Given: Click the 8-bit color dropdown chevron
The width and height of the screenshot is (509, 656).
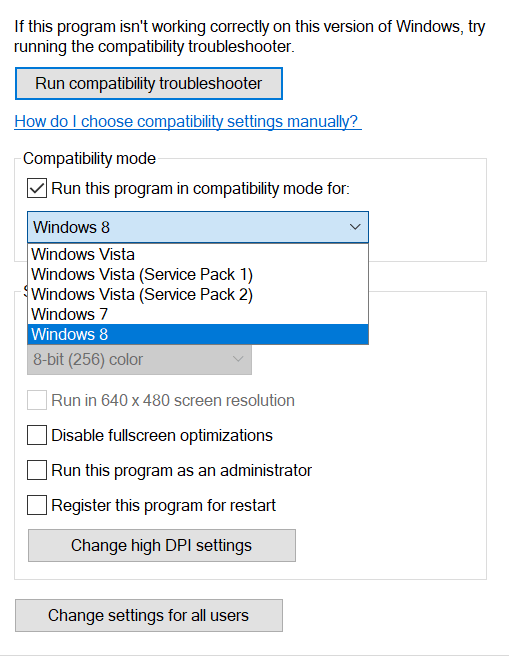Looking at the screenshot, I should pyautogui.click(x=238, y=359).
